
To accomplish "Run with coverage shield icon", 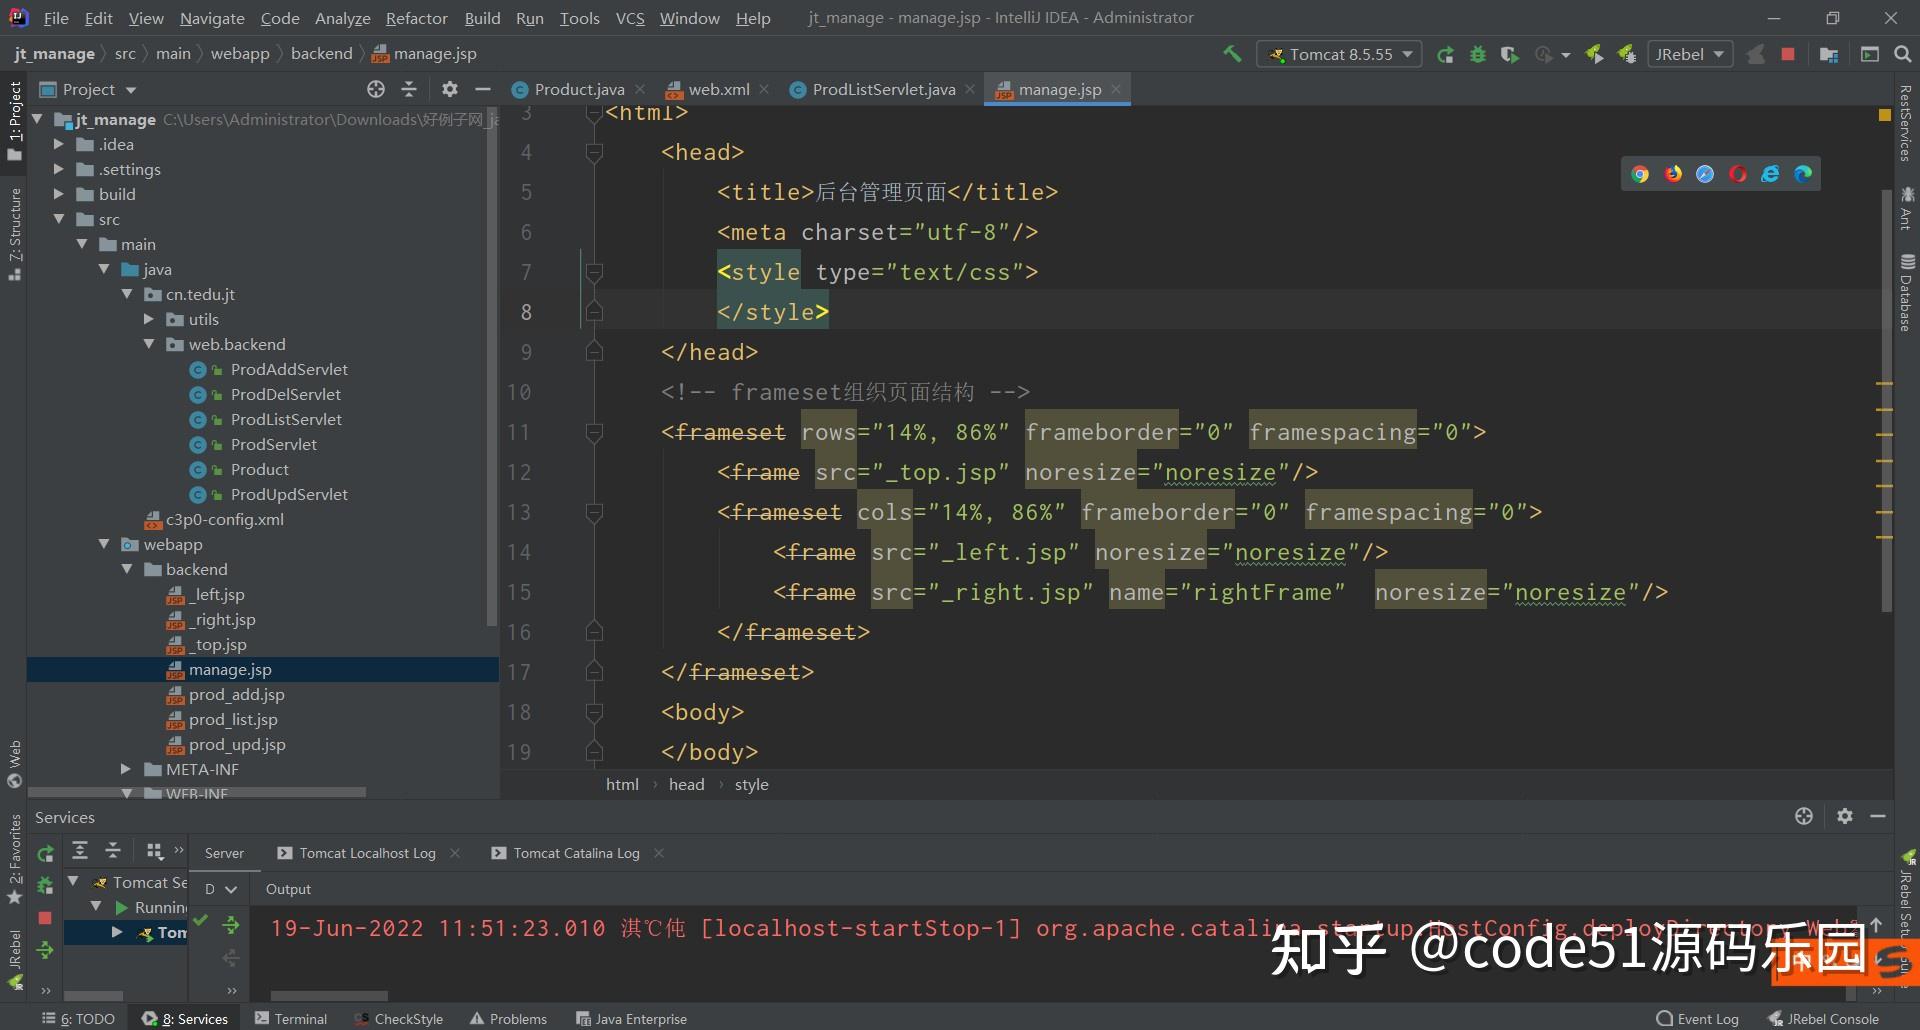I will click(x=1510, y=54).
